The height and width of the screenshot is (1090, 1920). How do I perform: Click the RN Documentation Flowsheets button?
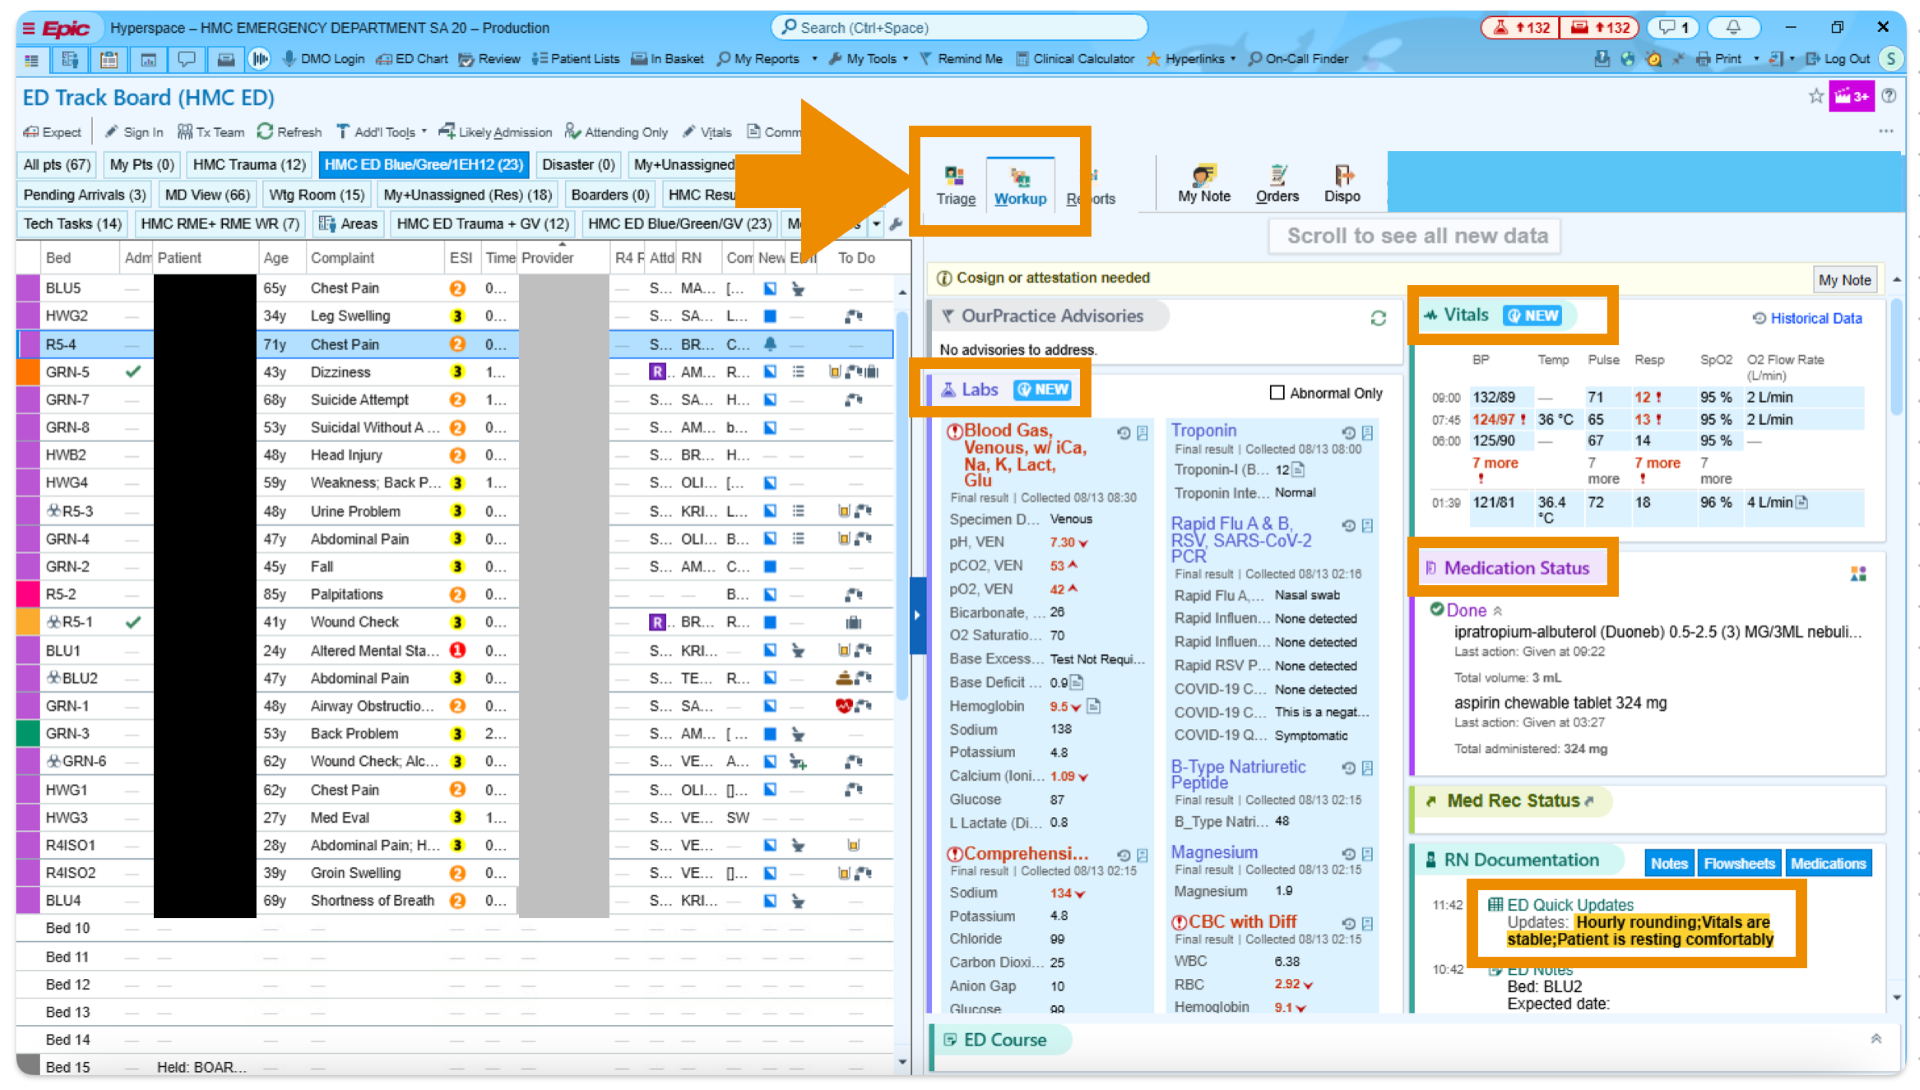click(x=1740, y=863)
